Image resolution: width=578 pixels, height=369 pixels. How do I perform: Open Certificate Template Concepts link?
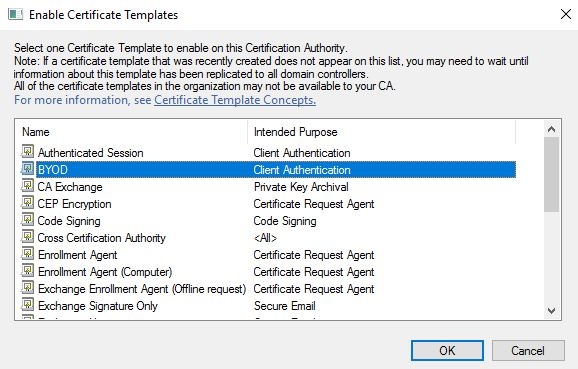[x=235, y=100]
